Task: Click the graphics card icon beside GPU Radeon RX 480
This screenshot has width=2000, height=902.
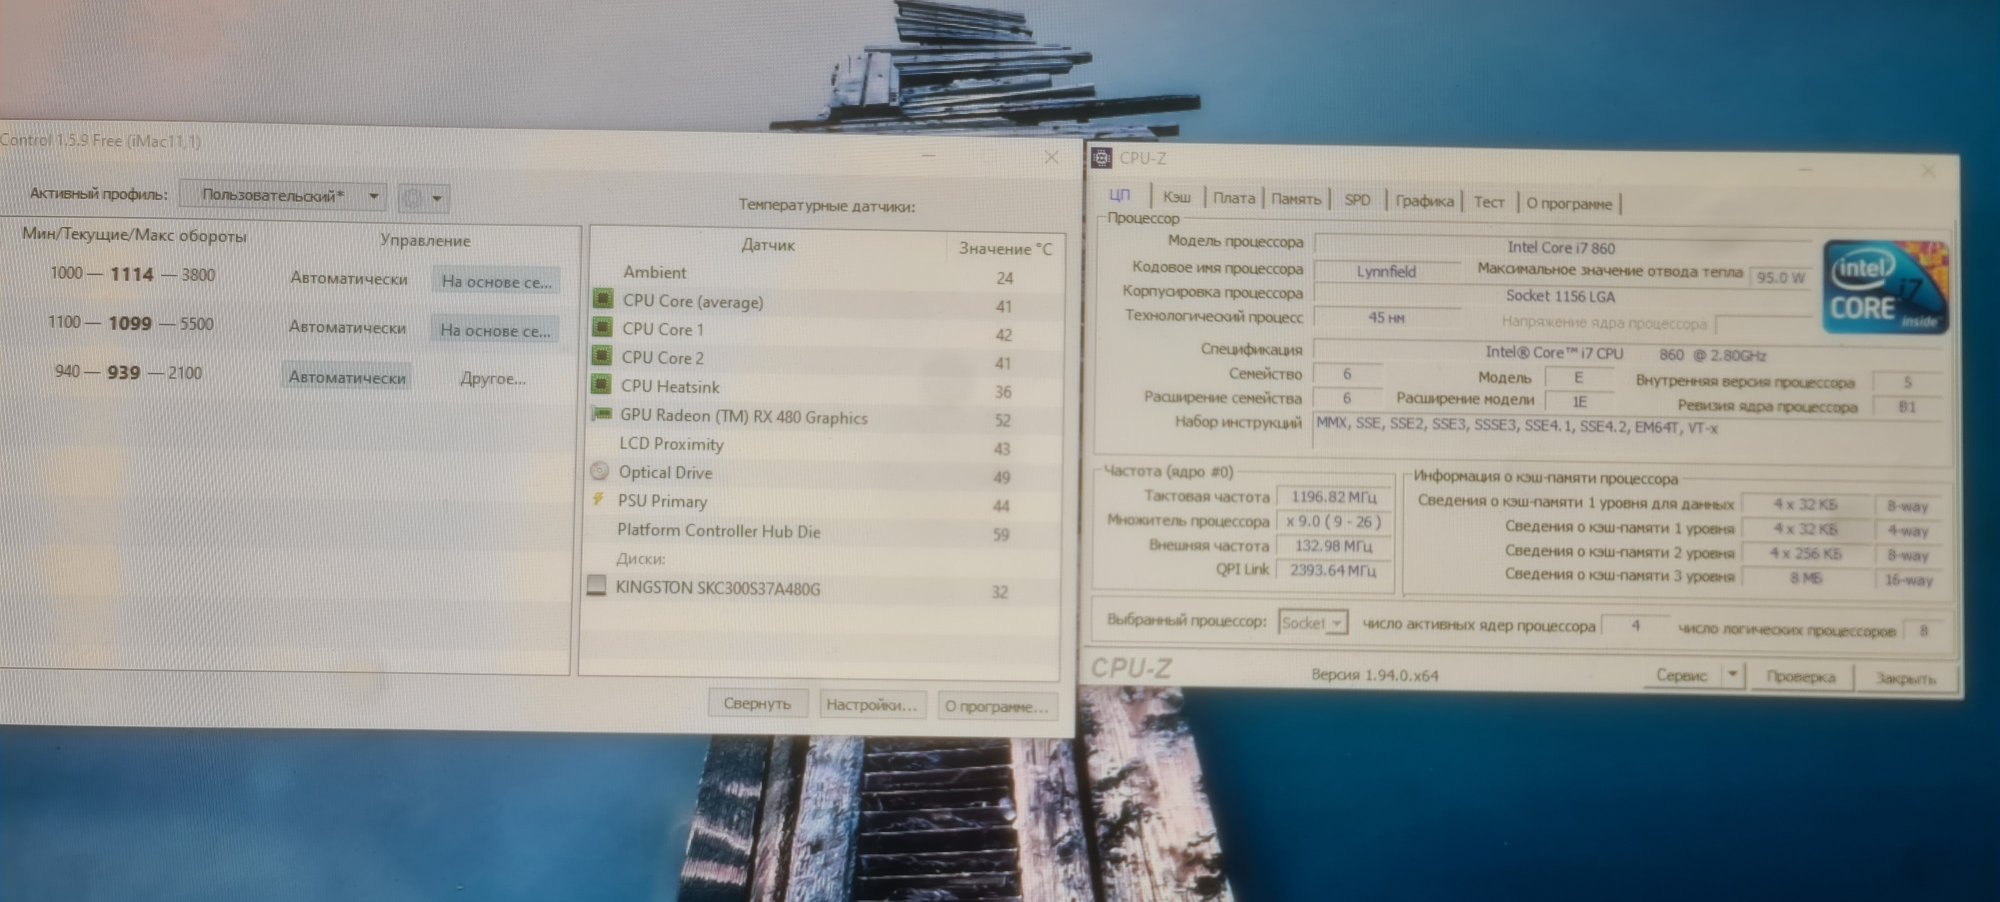Action: tap(602, 414)
